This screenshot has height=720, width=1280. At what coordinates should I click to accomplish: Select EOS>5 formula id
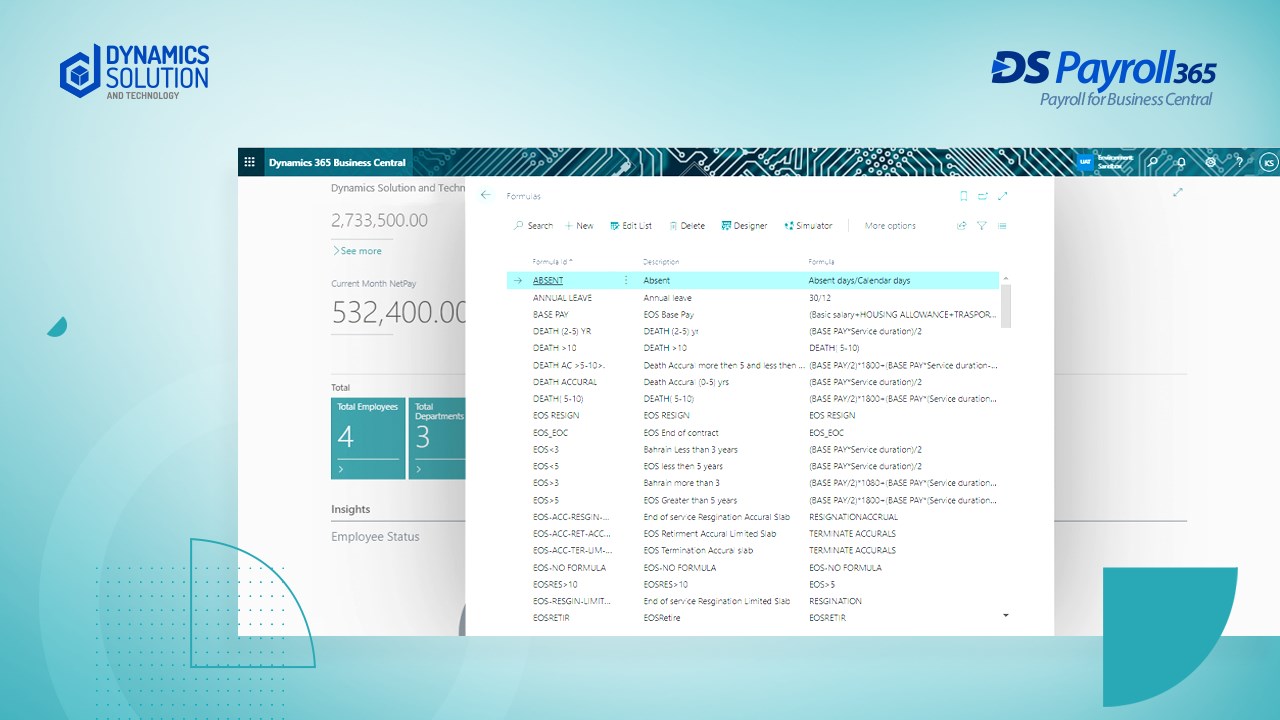pos(546,500)
